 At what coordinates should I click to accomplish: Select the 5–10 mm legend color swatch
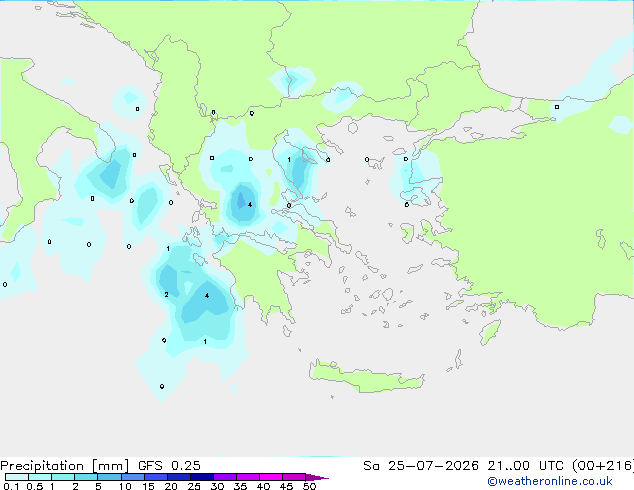click(109, 477)
